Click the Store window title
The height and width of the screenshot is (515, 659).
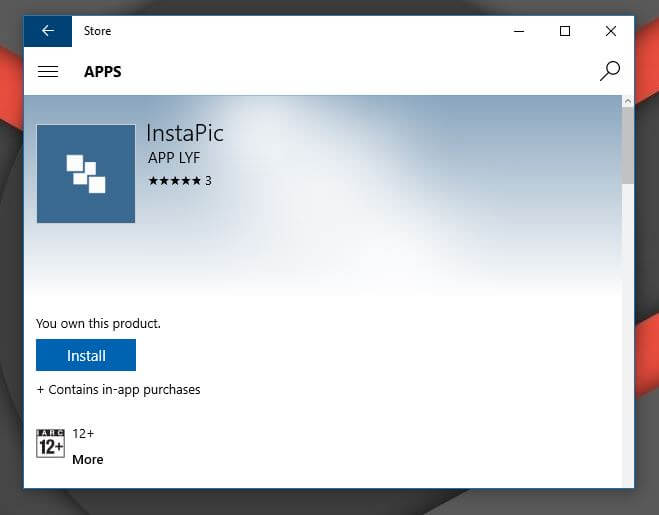tap(97, 31)
